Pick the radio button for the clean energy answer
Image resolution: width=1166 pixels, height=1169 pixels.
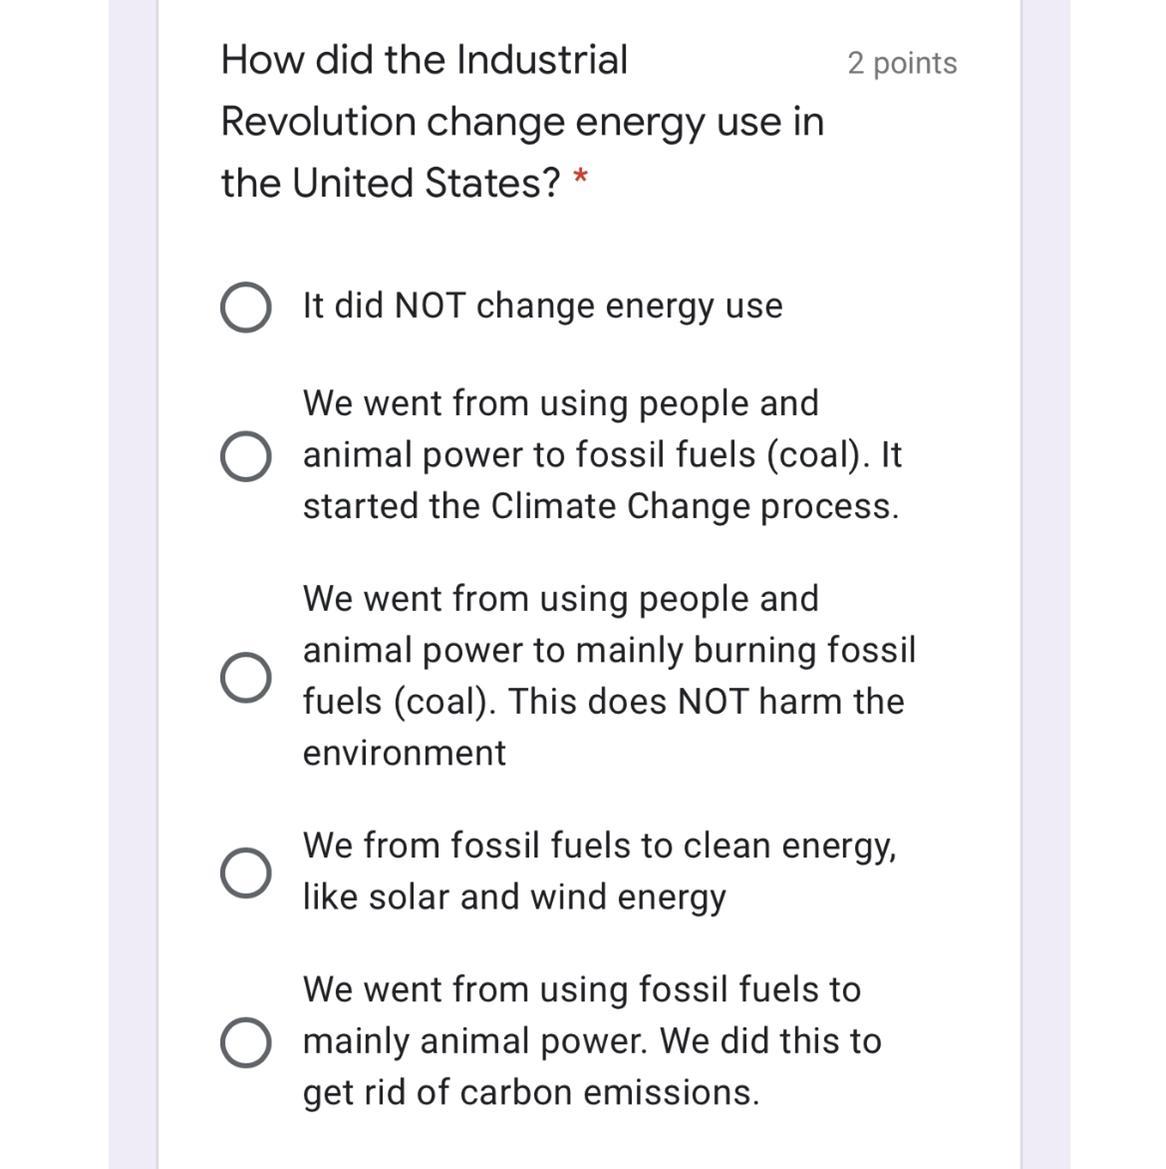coord(245,873)
